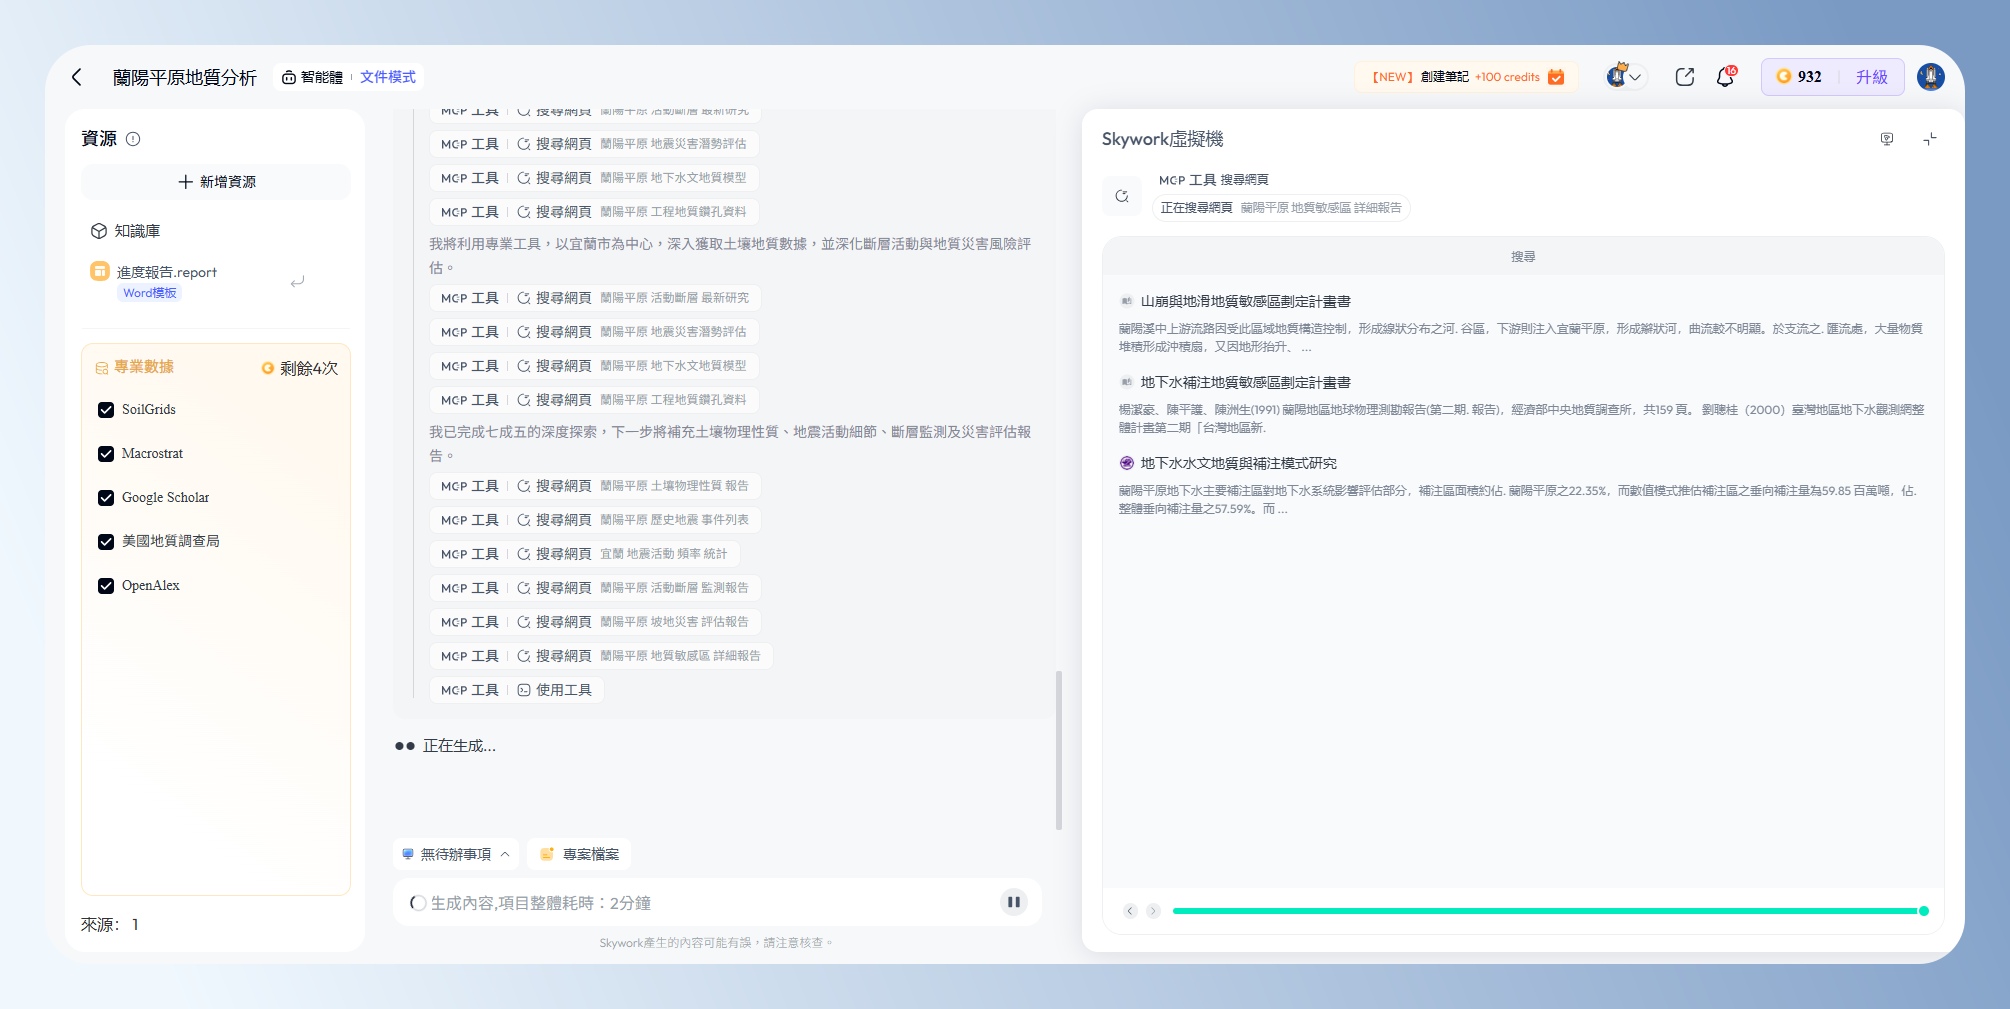The height and width of the screenshot is (1009, 2010).
Task: Click the refresh icon in MCP search status
Action: (x=1122, y=196)
